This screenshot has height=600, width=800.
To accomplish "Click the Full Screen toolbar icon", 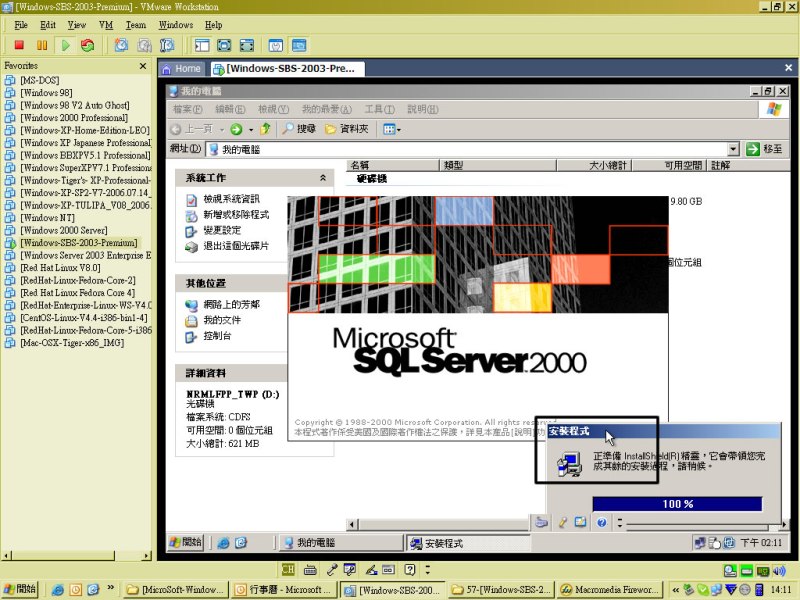I will (224, 45).
